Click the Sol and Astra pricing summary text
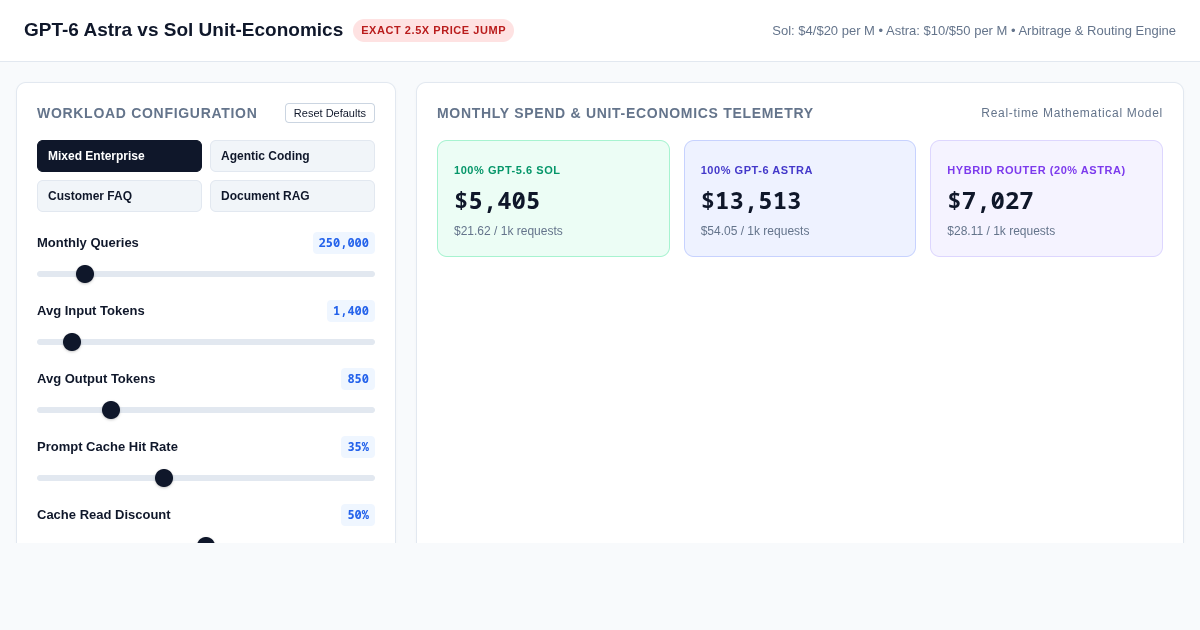This screenshot has height=630, width=1200. (x=974, y=31)
